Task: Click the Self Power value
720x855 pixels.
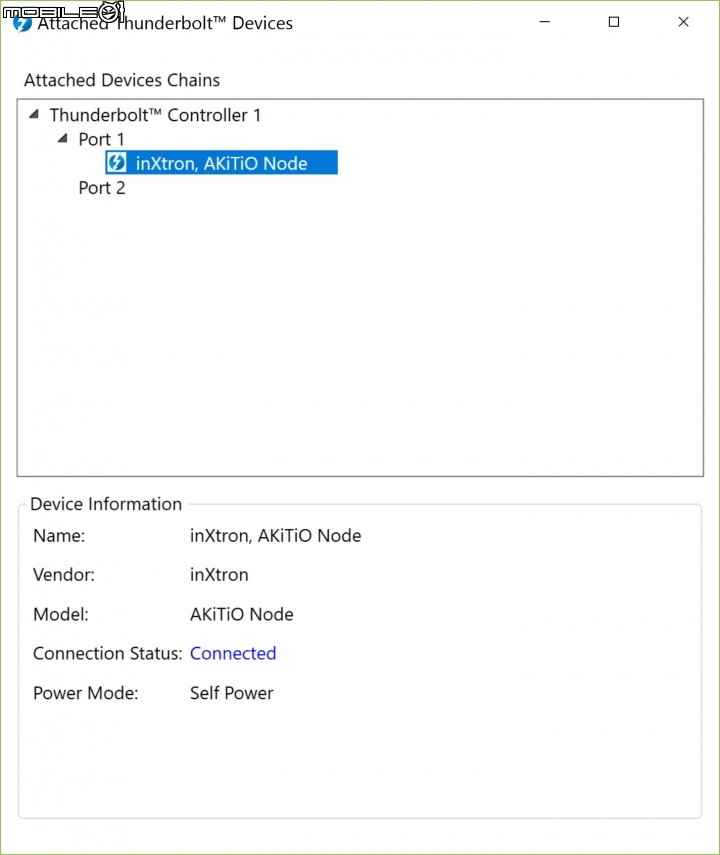Action: (x=231, y=693)
